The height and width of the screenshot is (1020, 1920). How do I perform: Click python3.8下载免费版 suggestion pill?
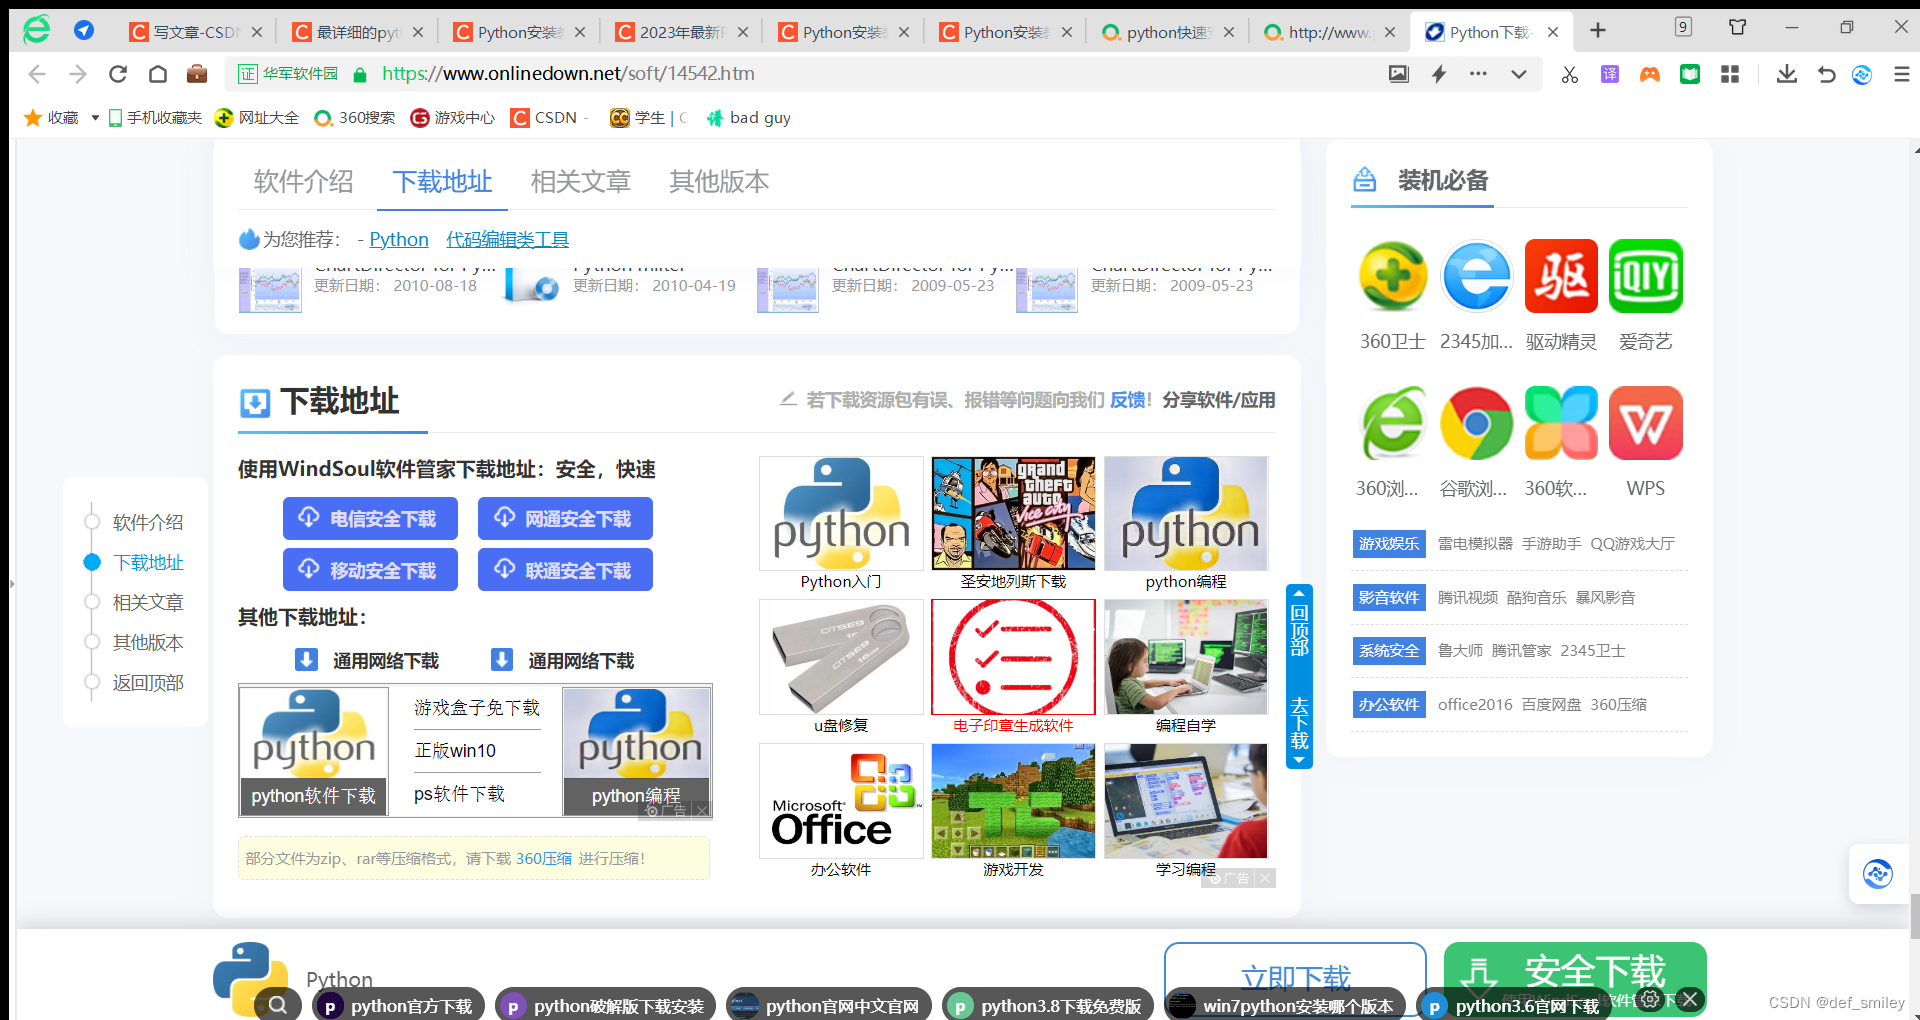1048,1005
